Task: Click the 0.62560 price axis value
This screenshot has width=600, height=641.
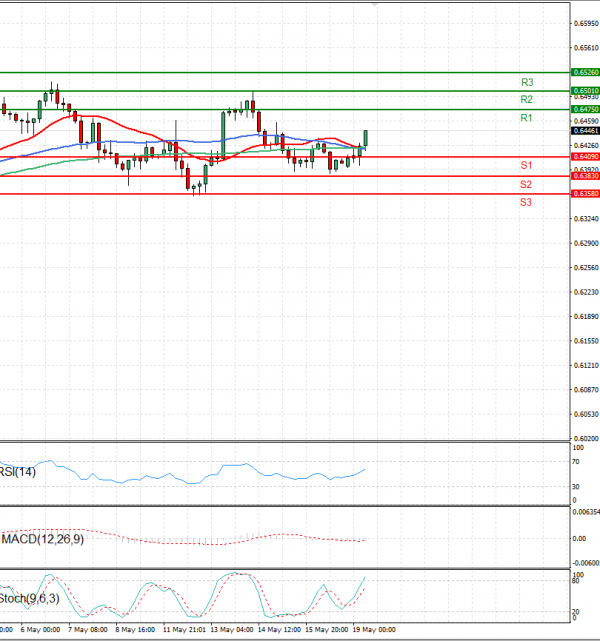Action: (587, 268)
